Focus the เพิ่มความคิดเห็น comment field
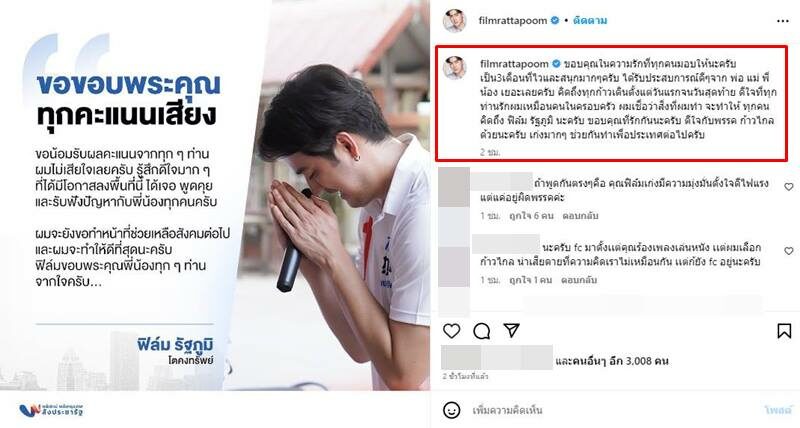 click(x=612, y=410)
